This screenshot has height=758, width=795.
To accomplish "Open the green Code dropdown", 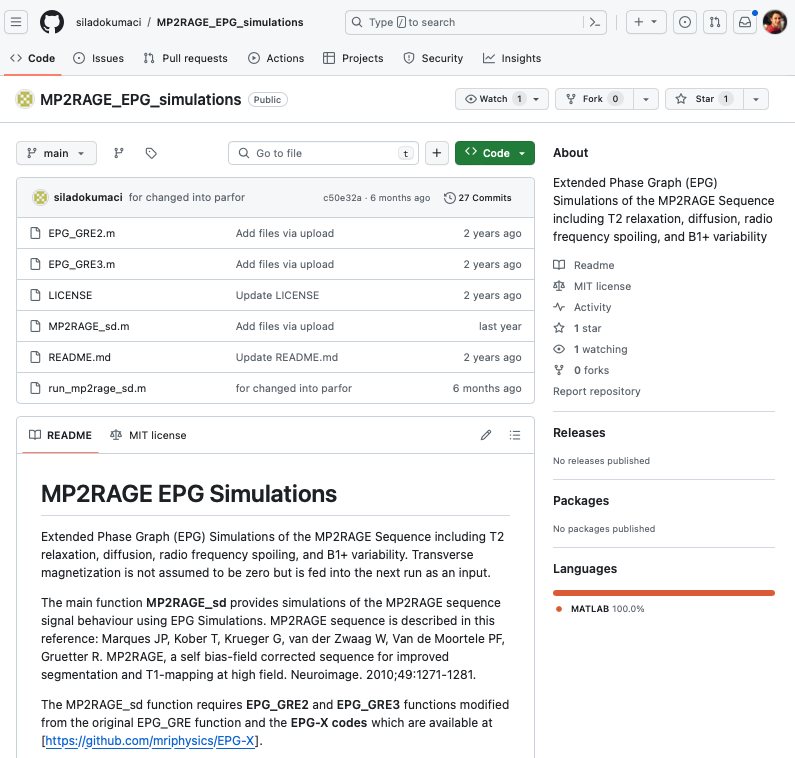I will [x=495, y=153].
